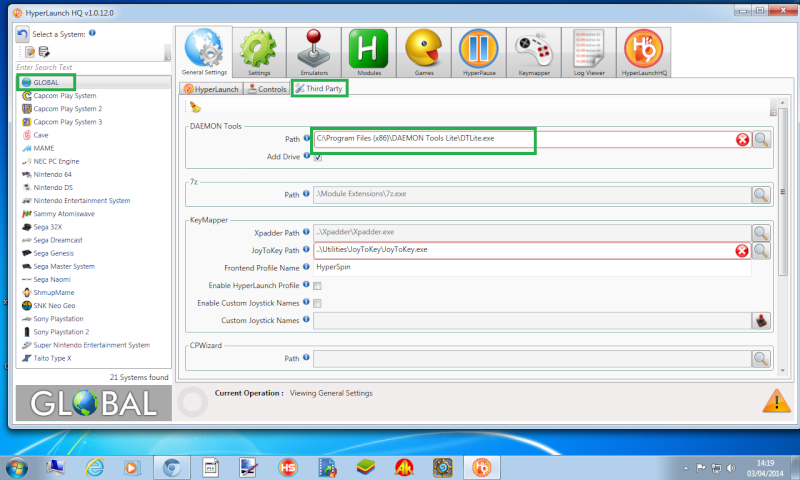Open Internet Explorer from taskbar

94,467
